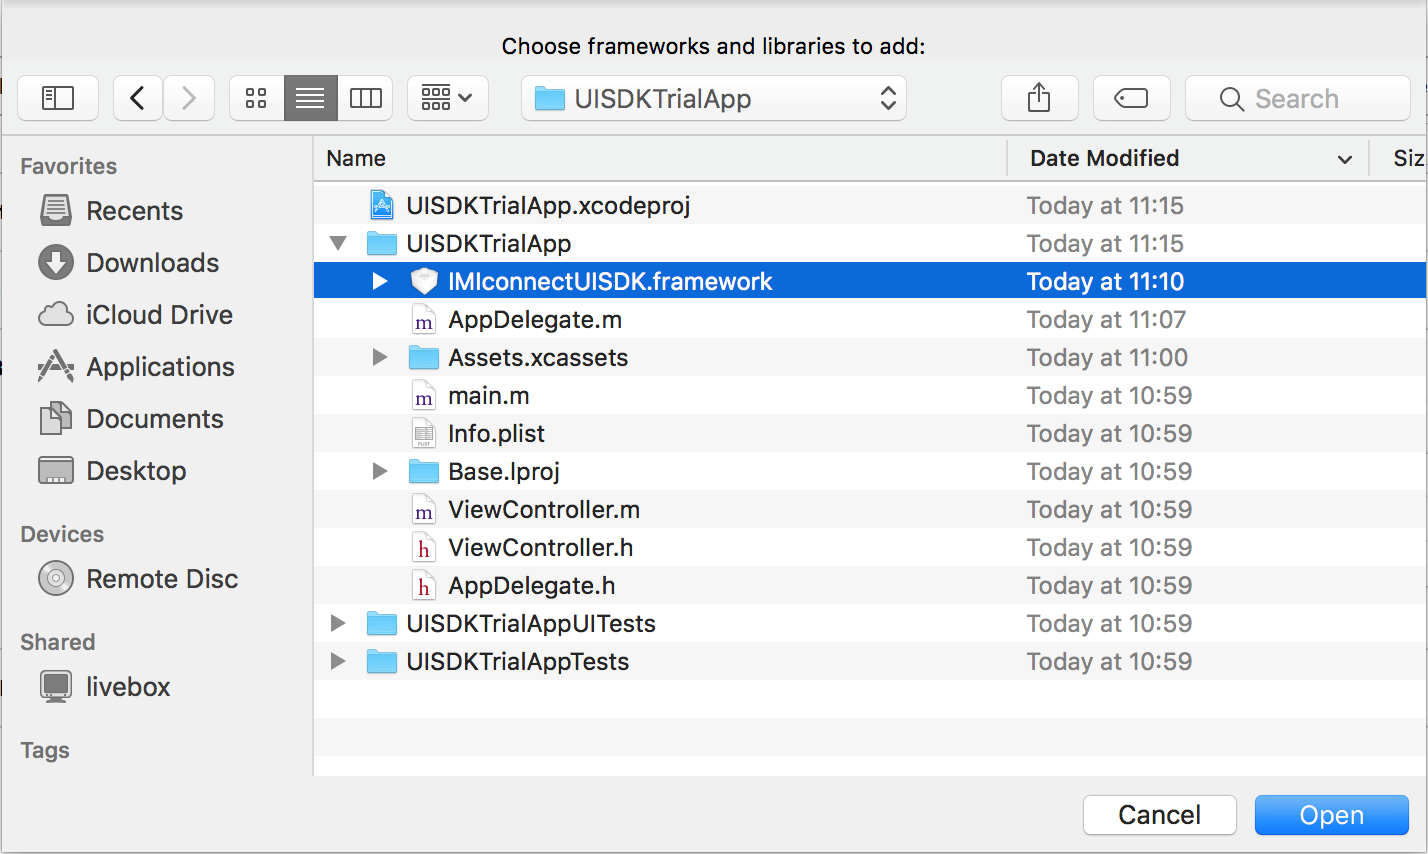Screen dimensions: 1428x854
Task: Click the Xcode project file icon
Action: point(382,205)
